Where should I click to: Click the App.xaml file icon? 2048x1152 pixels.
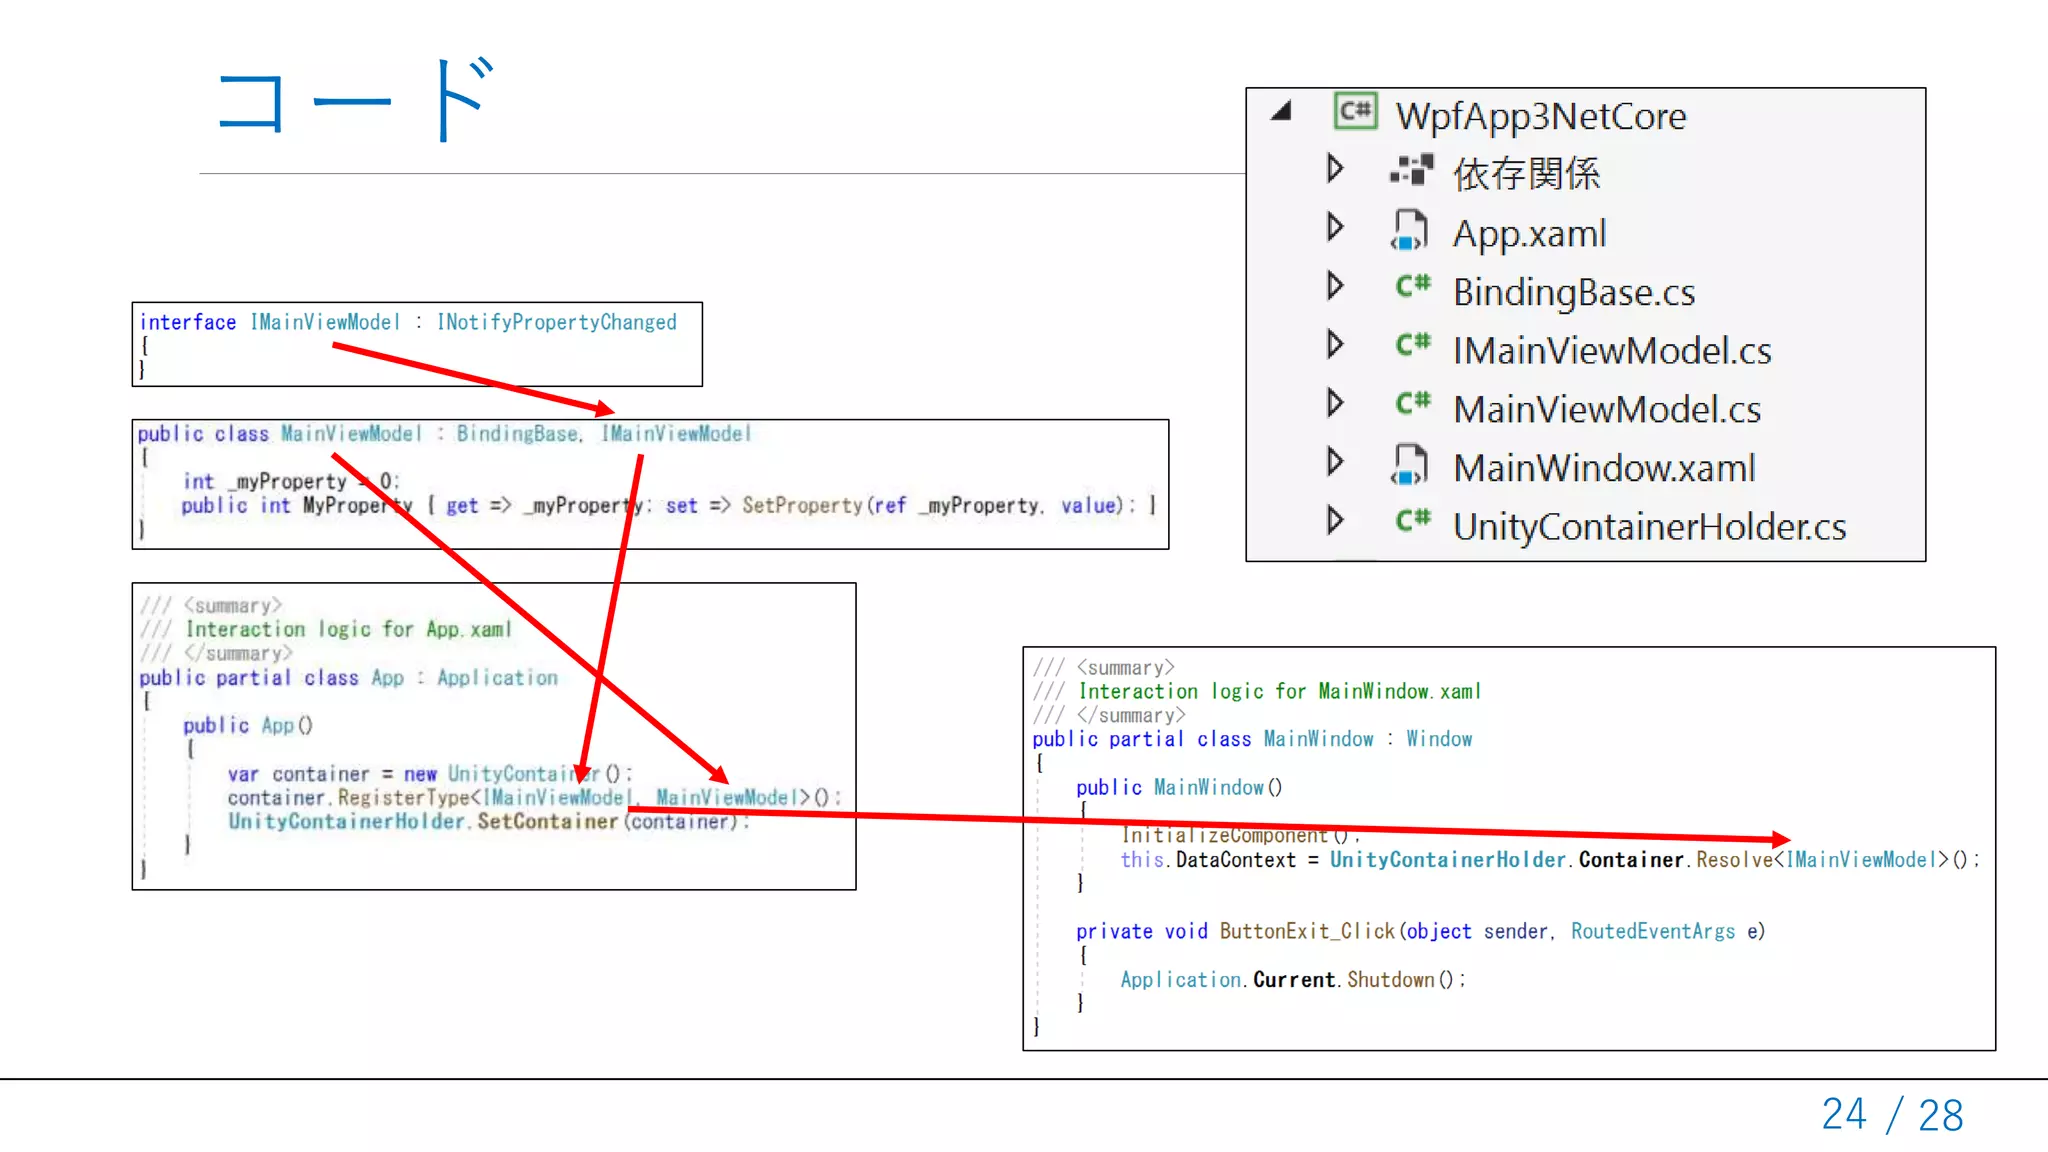(1409, 231)
